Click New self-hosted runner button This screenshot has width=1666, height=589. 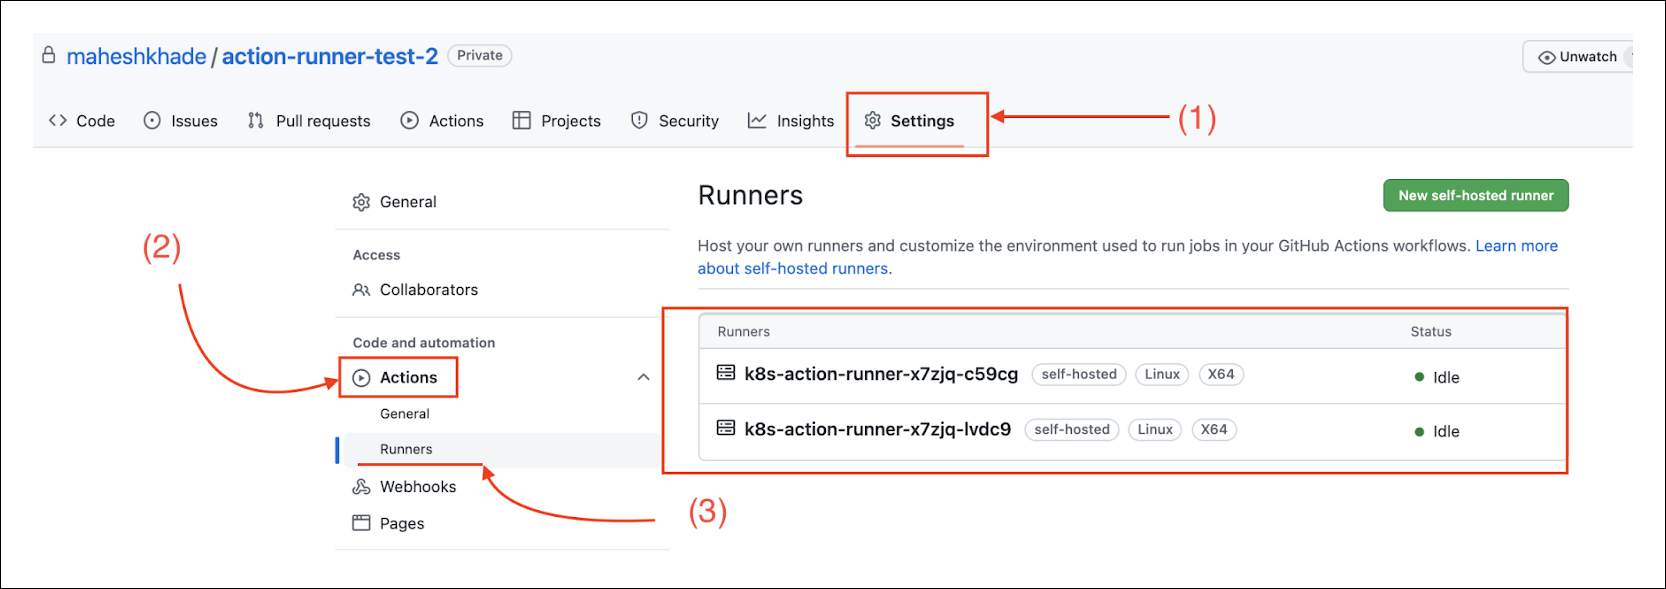(1475, 196)
